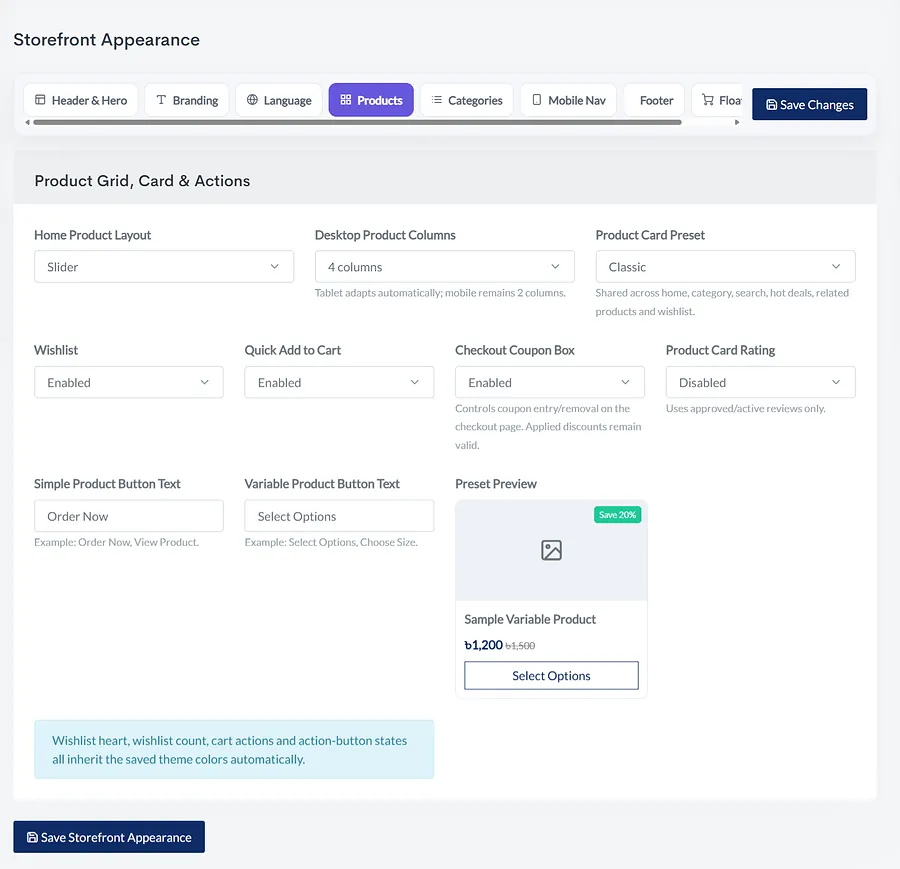Open the Wishlist Enabled dropdown
The width and height of the screenshot is (900, 869).
pyautogui.click(x=129, y=382)
